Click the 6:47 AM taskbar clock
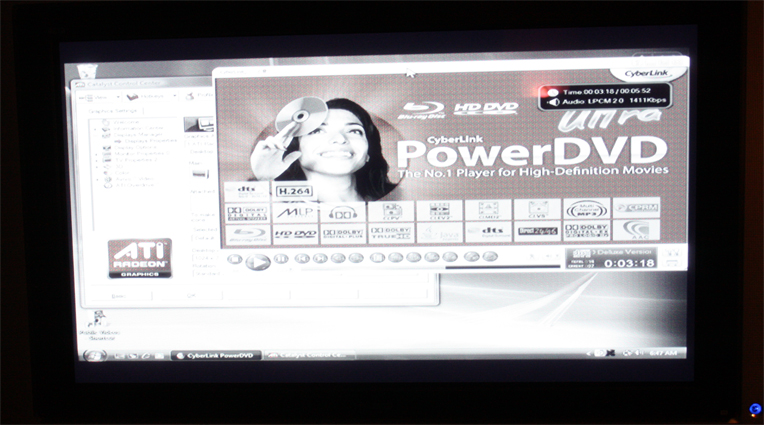 pyautogui.click(x=663, y=353)
